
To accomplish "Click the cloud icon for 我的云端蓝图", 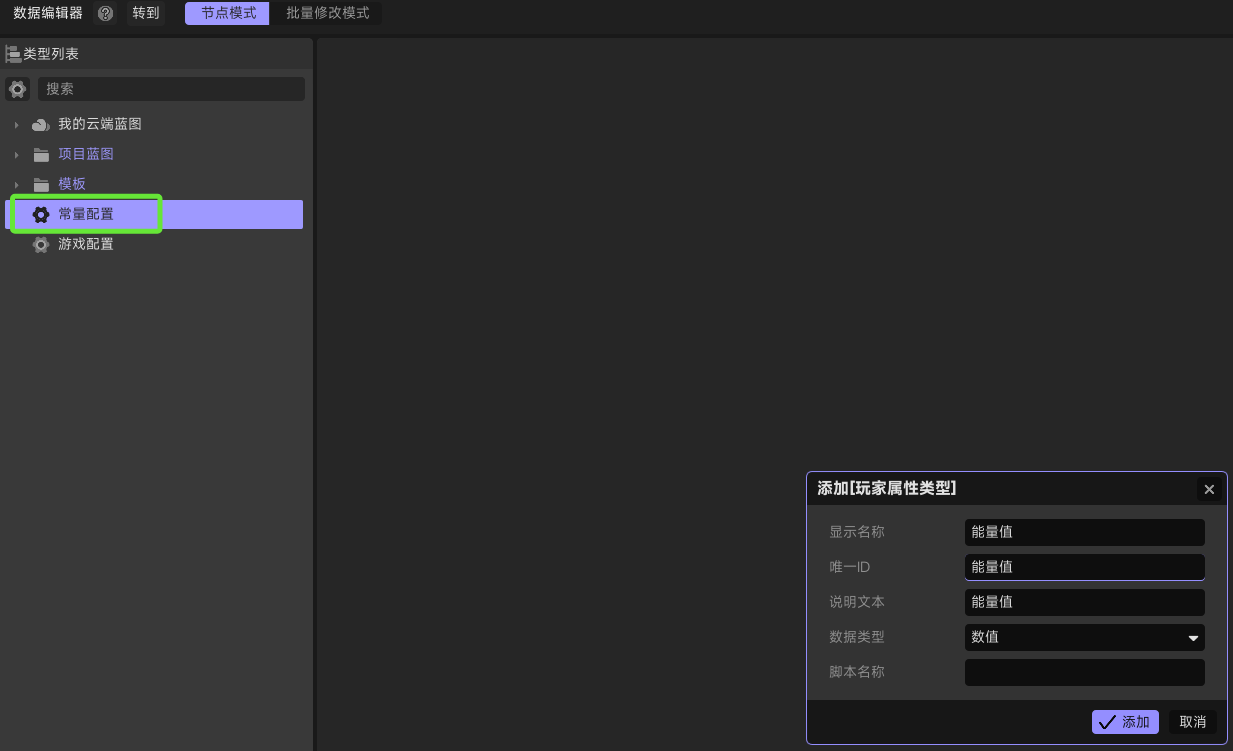I will click(x=41, y=125).
